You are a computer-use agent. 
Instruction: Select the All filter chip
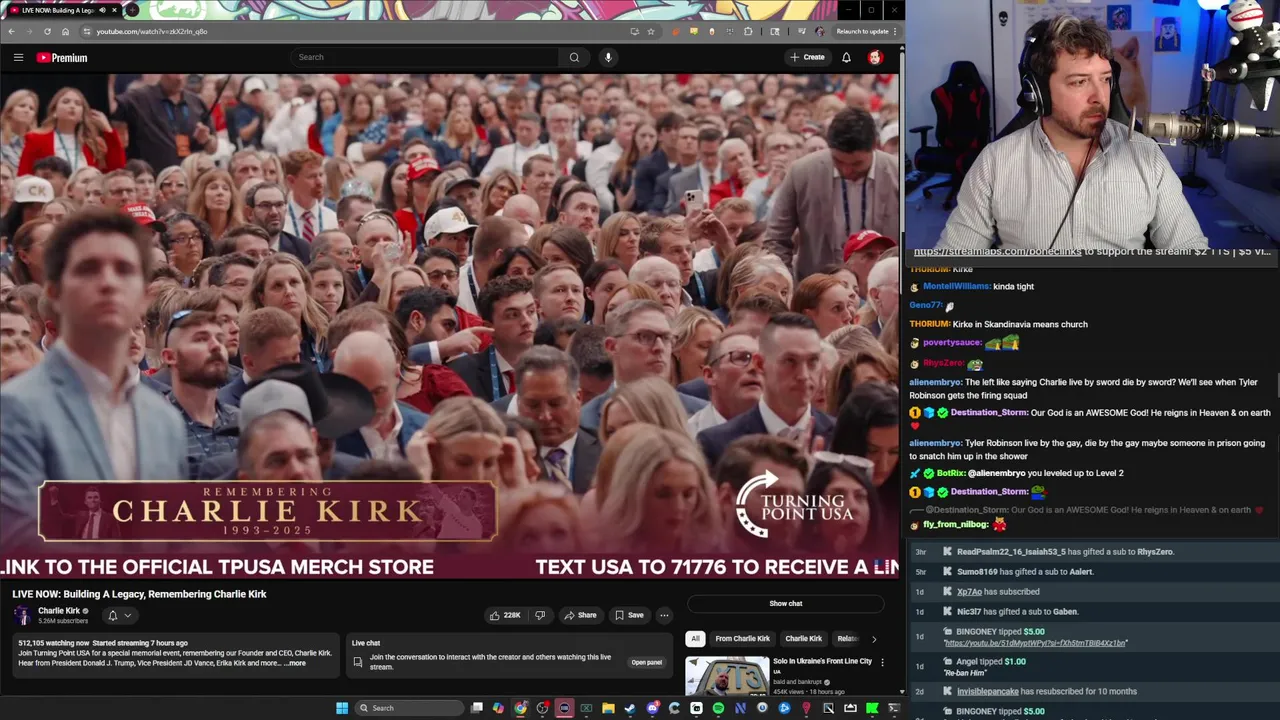[695, 638]
